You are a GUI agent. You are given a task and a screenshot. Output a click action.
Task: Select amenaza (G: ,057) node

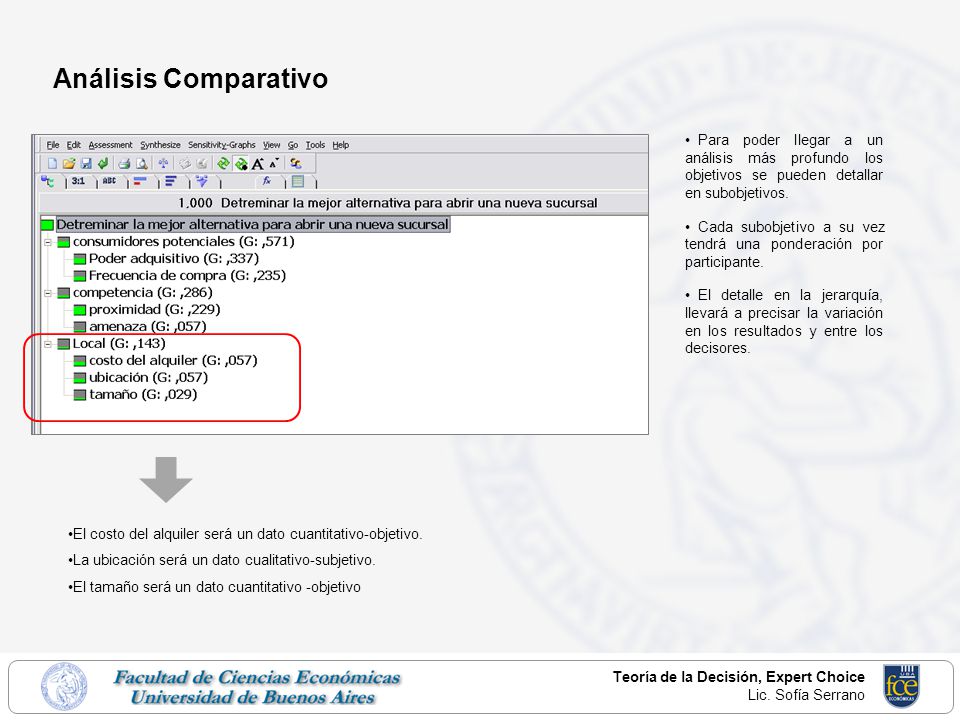[148, 326]
